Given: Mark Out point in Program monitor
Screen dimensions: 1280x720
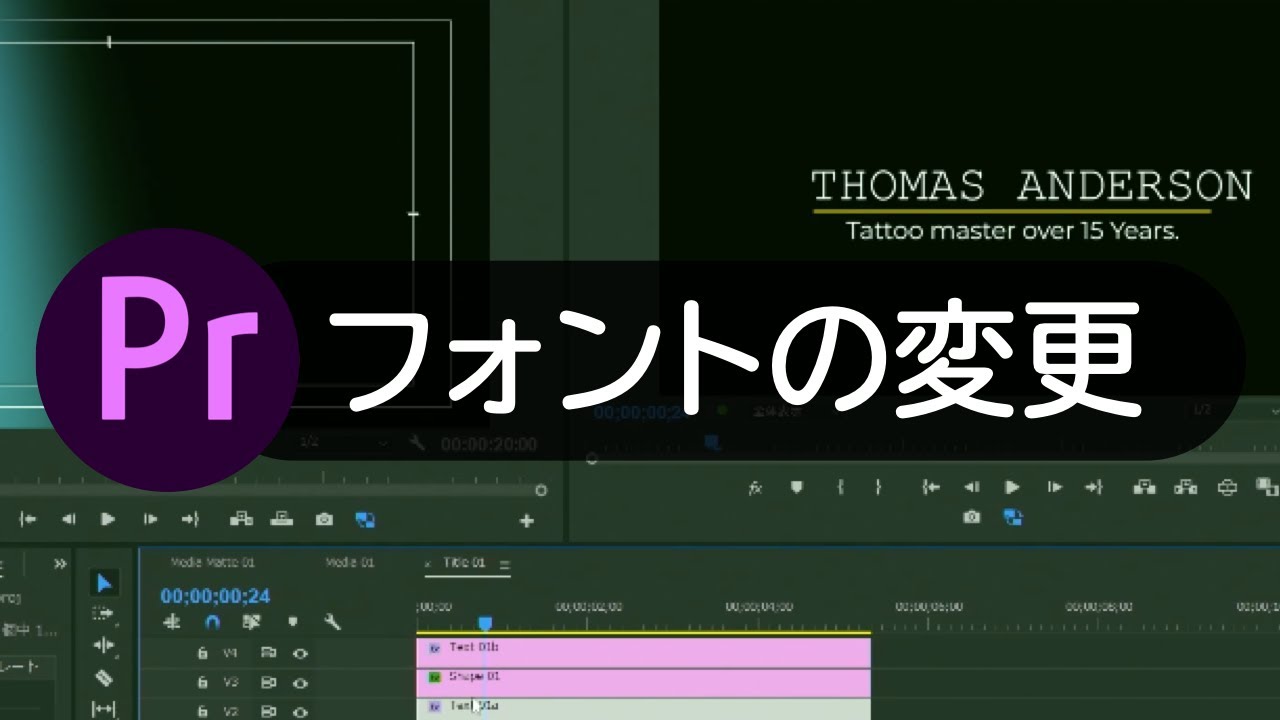Looking at the screenshot, I should 878,487.
